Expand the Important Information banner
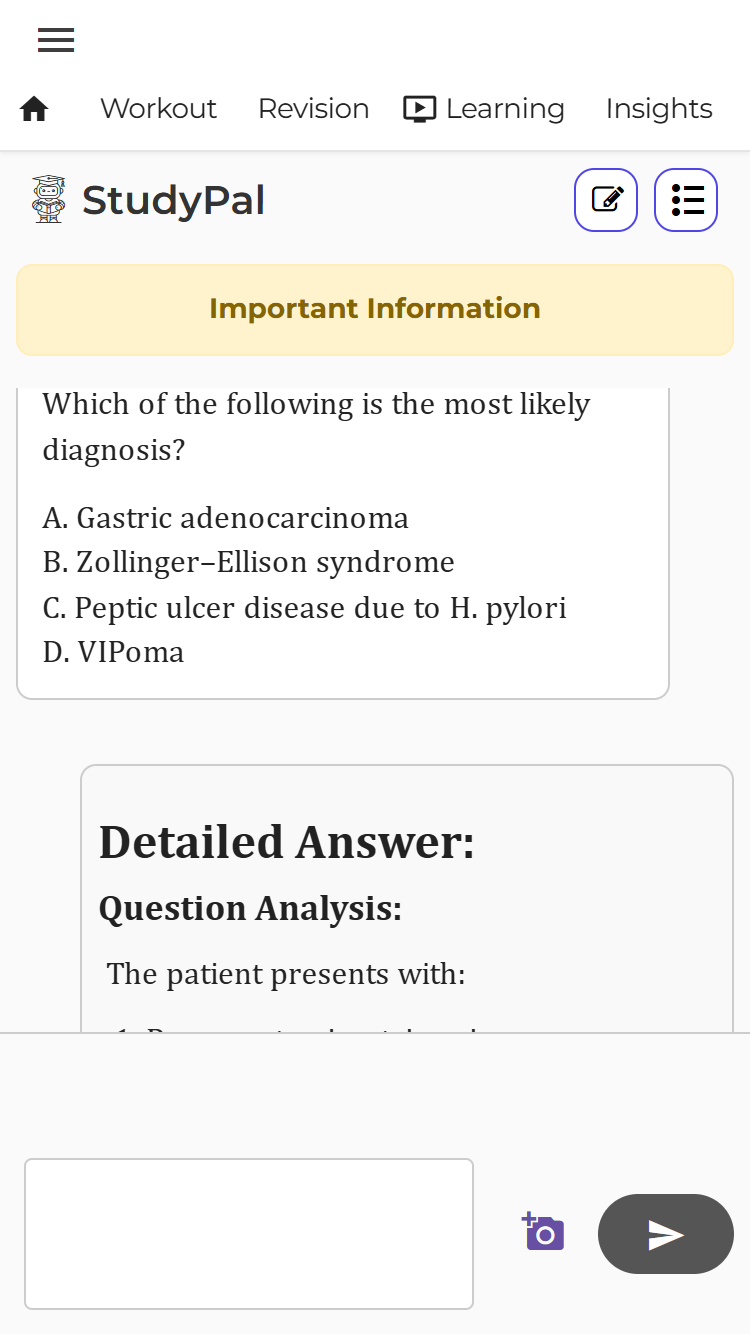The height and width of the screenshot is (1334, 750). click(375, 309)
